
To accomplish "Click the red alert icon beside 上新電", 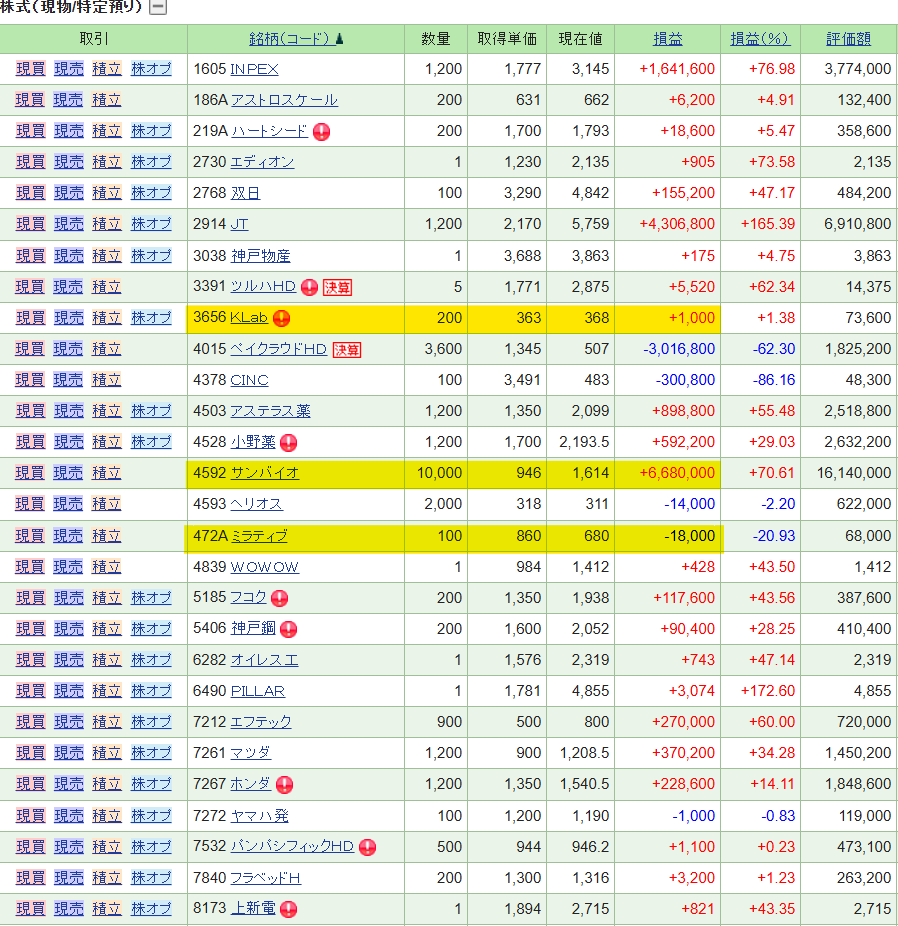I will coord(289,909).
